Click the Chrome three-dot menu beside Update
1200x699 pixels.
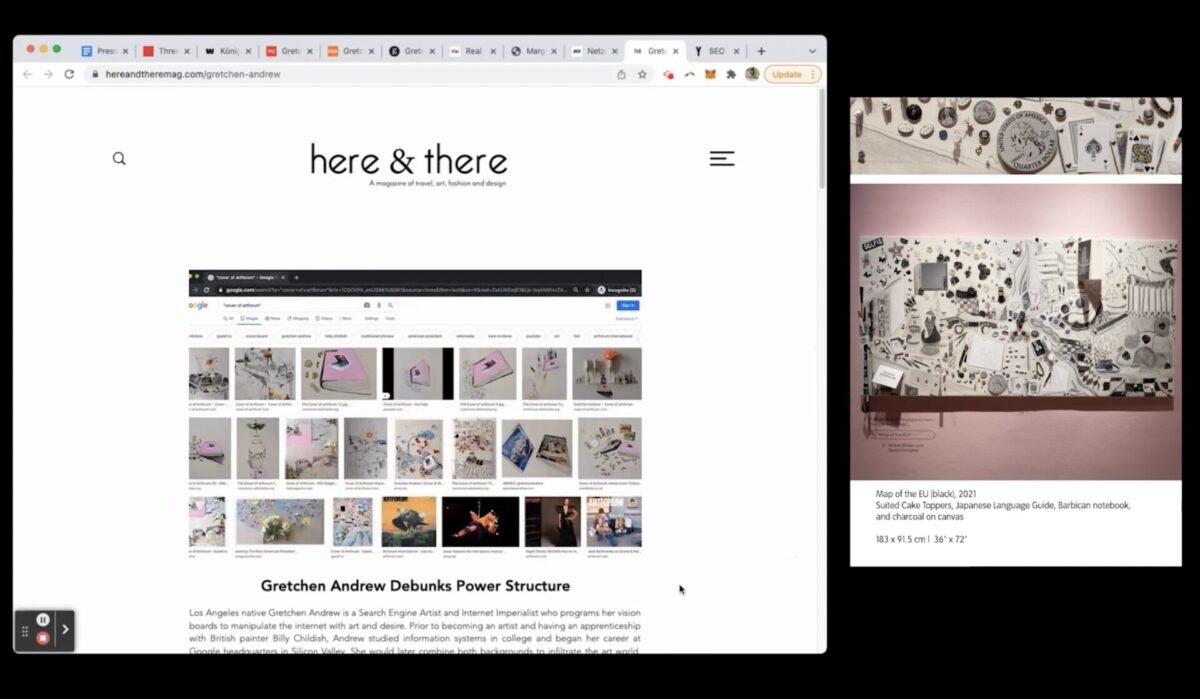(x=813, y=74)
